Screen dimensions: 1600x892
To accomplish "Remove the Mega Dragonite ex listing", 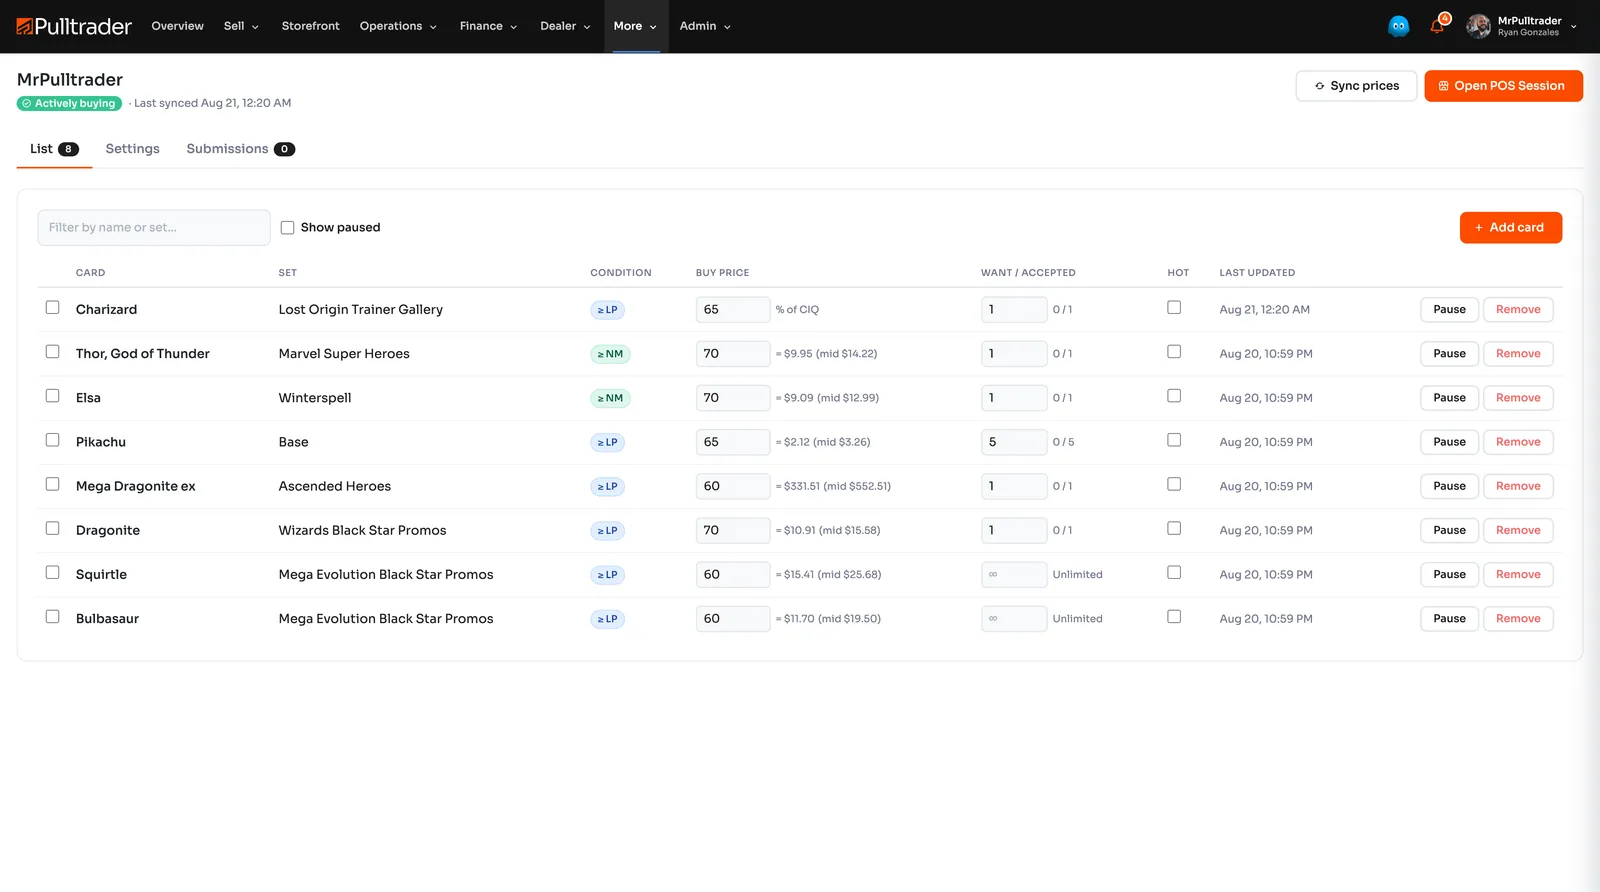I will point(1518,486).
